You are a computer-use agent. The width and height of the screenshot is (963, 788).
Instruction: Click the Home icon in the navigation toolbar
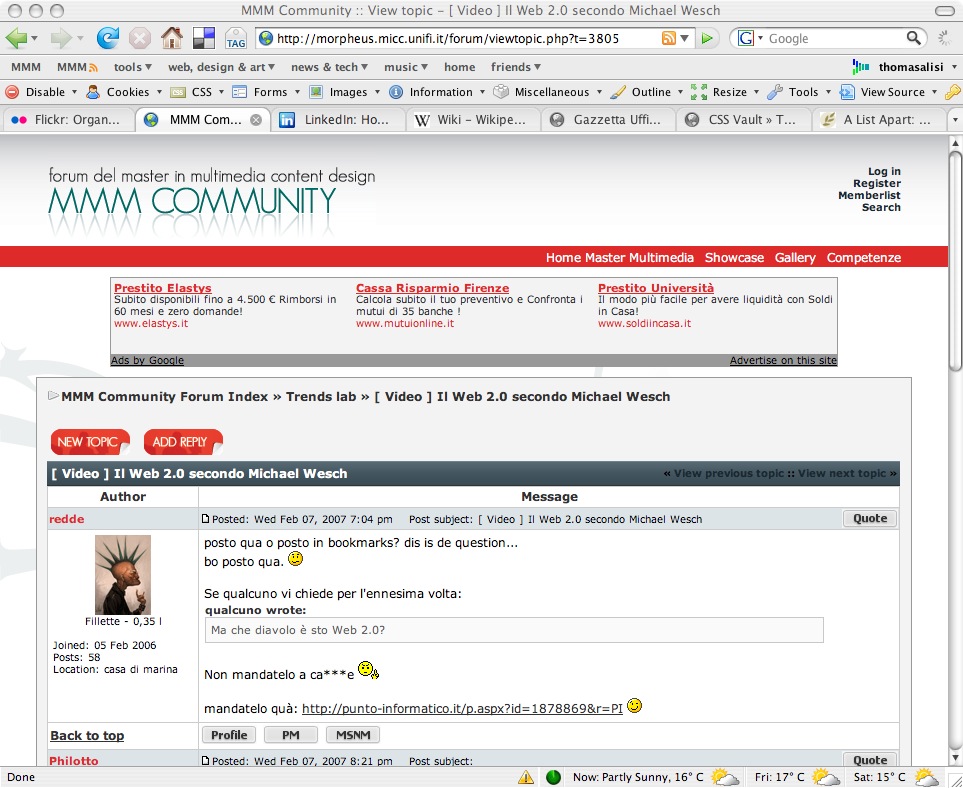click(172, 39)
